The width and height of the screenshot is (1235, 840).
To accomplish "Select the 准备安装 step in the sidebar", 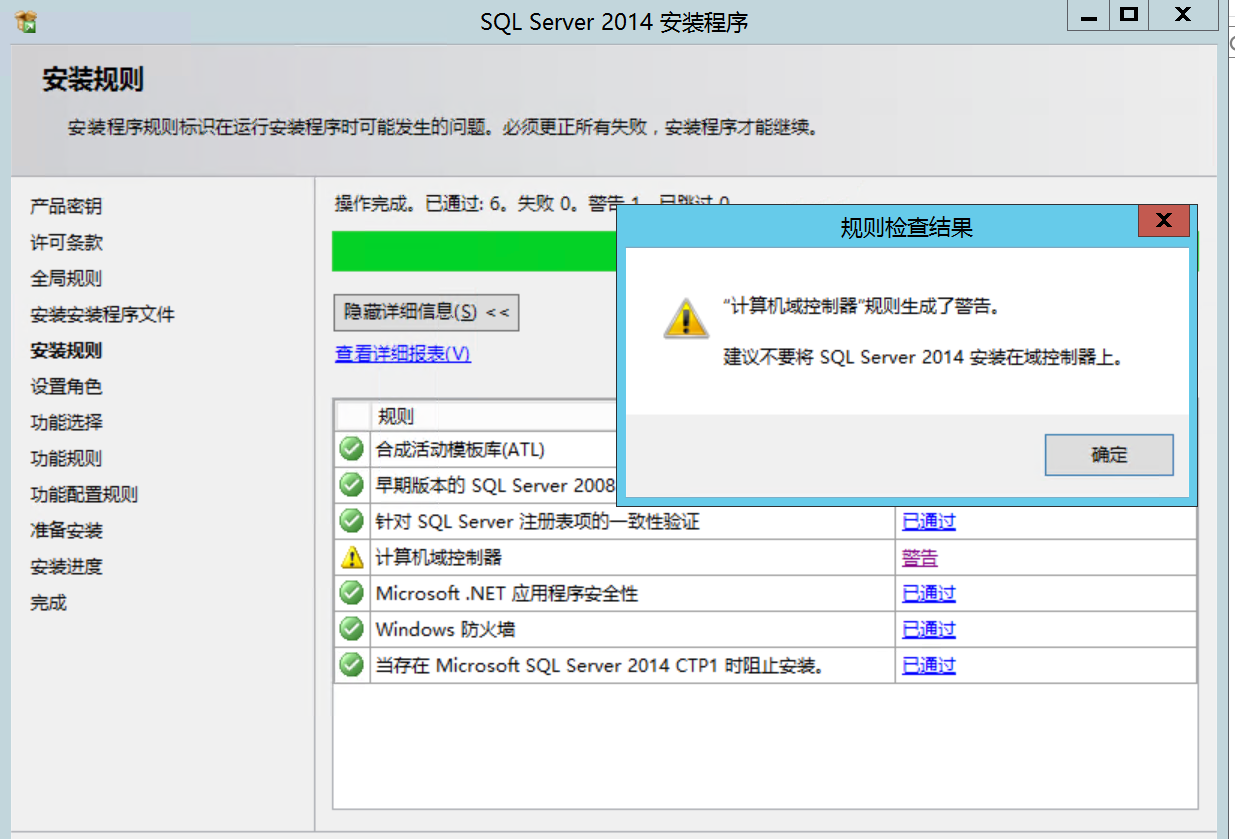I will [x=66, y=530].
